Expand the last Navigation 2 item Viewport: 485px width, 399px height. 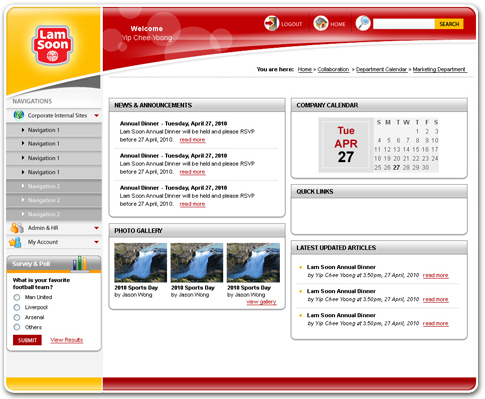point(54,214)
